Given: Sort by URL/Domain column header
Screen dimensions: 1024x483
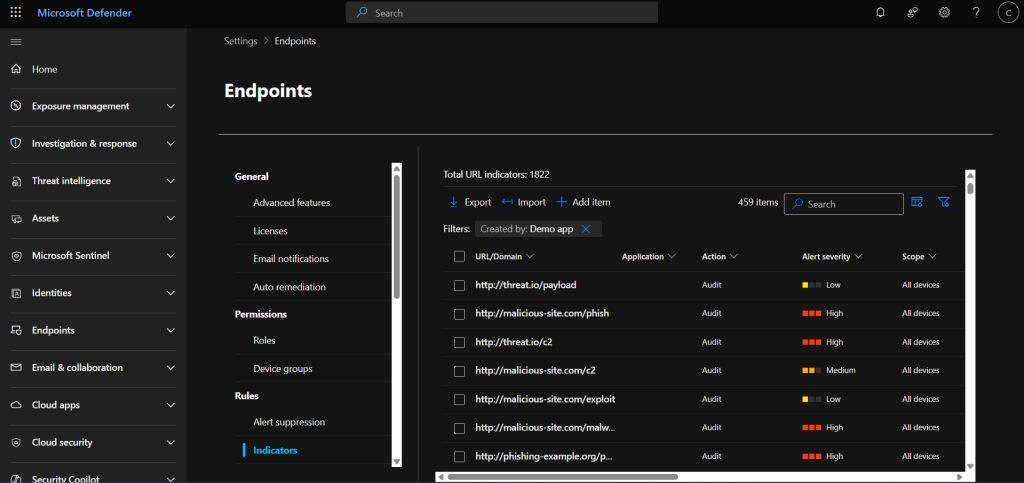Looking at the screenshot, I should pos(504,257).
